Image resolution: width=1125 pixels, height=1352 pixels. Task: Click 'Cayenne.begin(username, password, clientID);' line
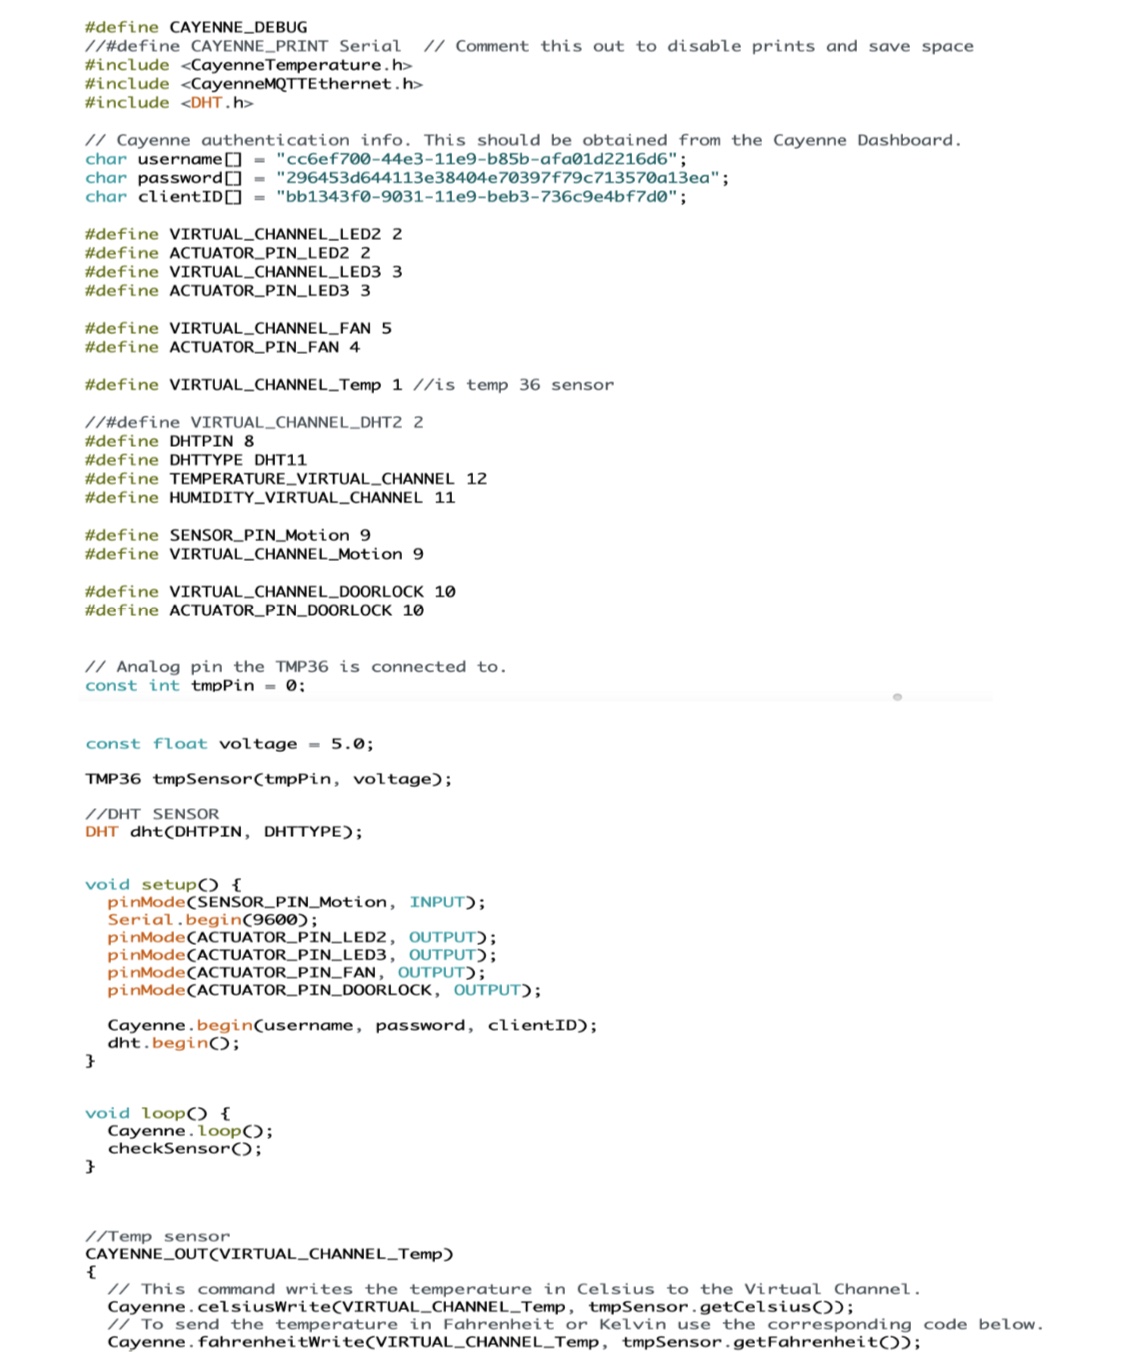(353, 1026)
